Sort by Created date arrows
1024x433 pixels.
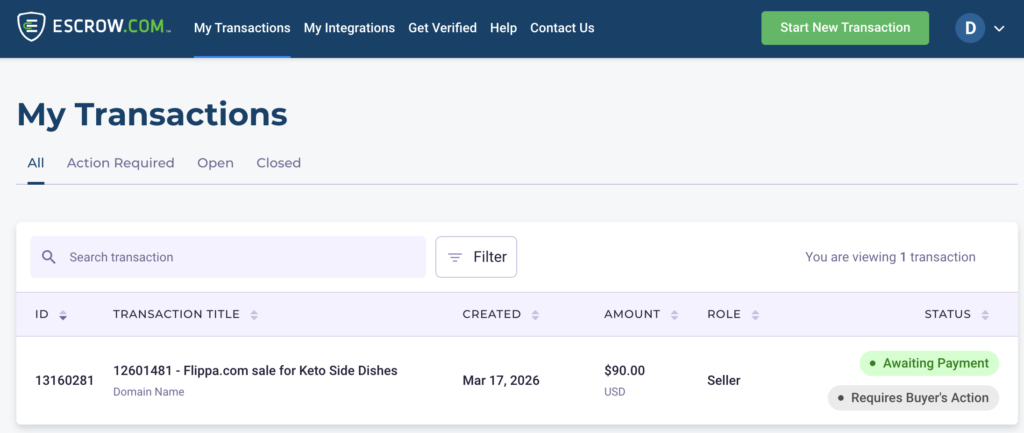point(535,315)
